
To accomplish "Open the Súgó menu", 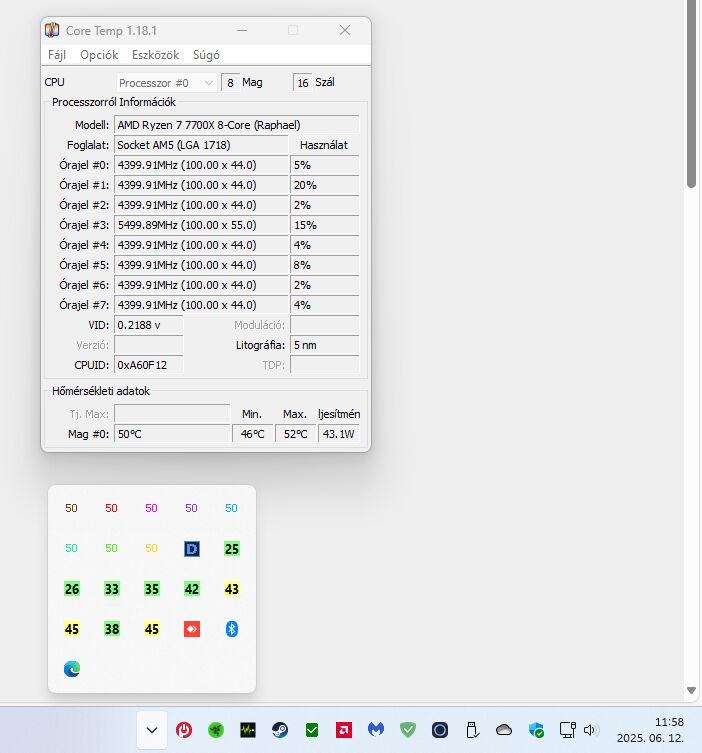I will pos(206,55).
